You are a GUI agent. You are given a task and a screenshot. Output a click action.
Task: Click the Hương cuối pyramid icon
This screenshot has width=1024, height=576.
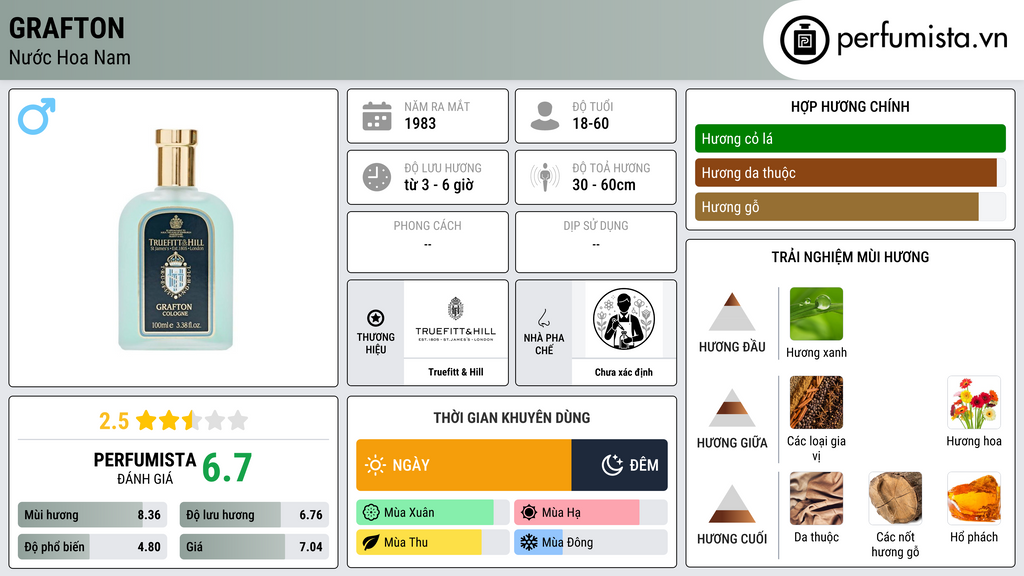[x=732, y=504]
